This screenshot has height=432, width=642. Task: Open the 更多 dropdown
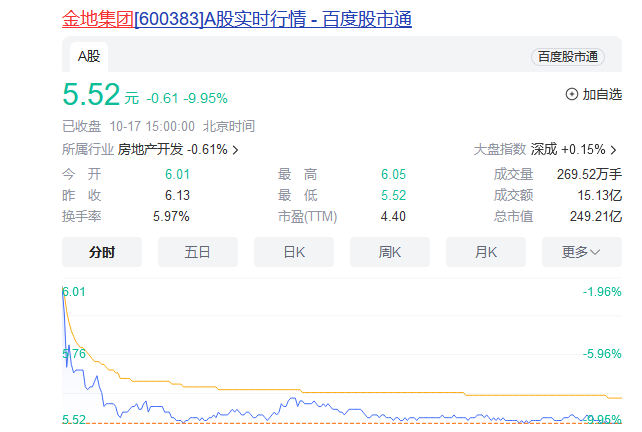click(582, 252)
